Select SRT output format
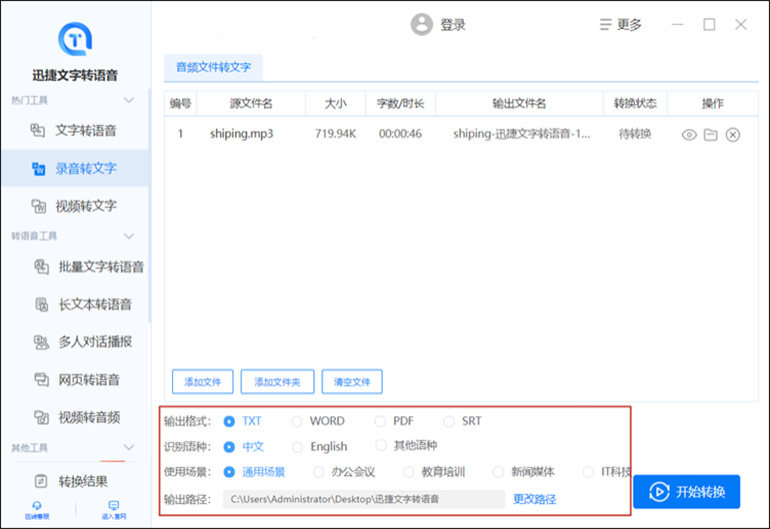 coord(449,421)
